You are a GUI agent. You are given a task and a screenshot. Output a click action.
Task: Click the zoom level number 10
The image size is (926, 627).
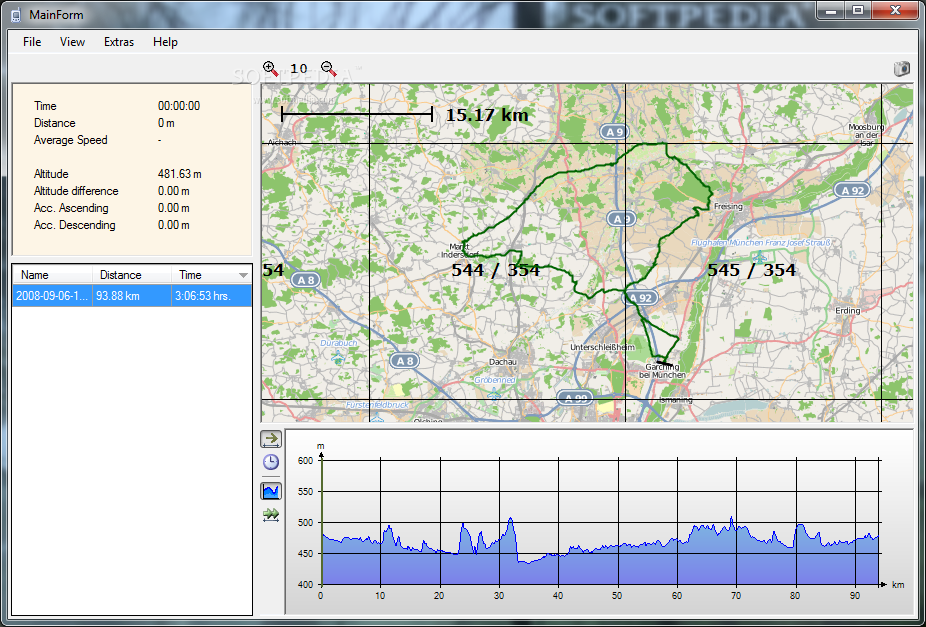pyautogui.click(x=299, y=69)
